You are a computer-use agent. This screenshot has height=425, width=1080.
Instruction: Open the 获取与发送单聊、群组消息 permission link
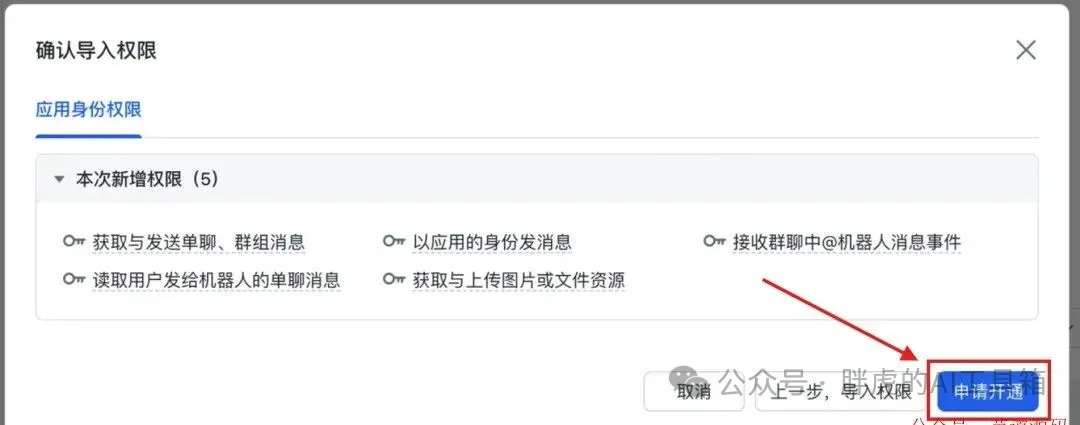tap(198, 242)
